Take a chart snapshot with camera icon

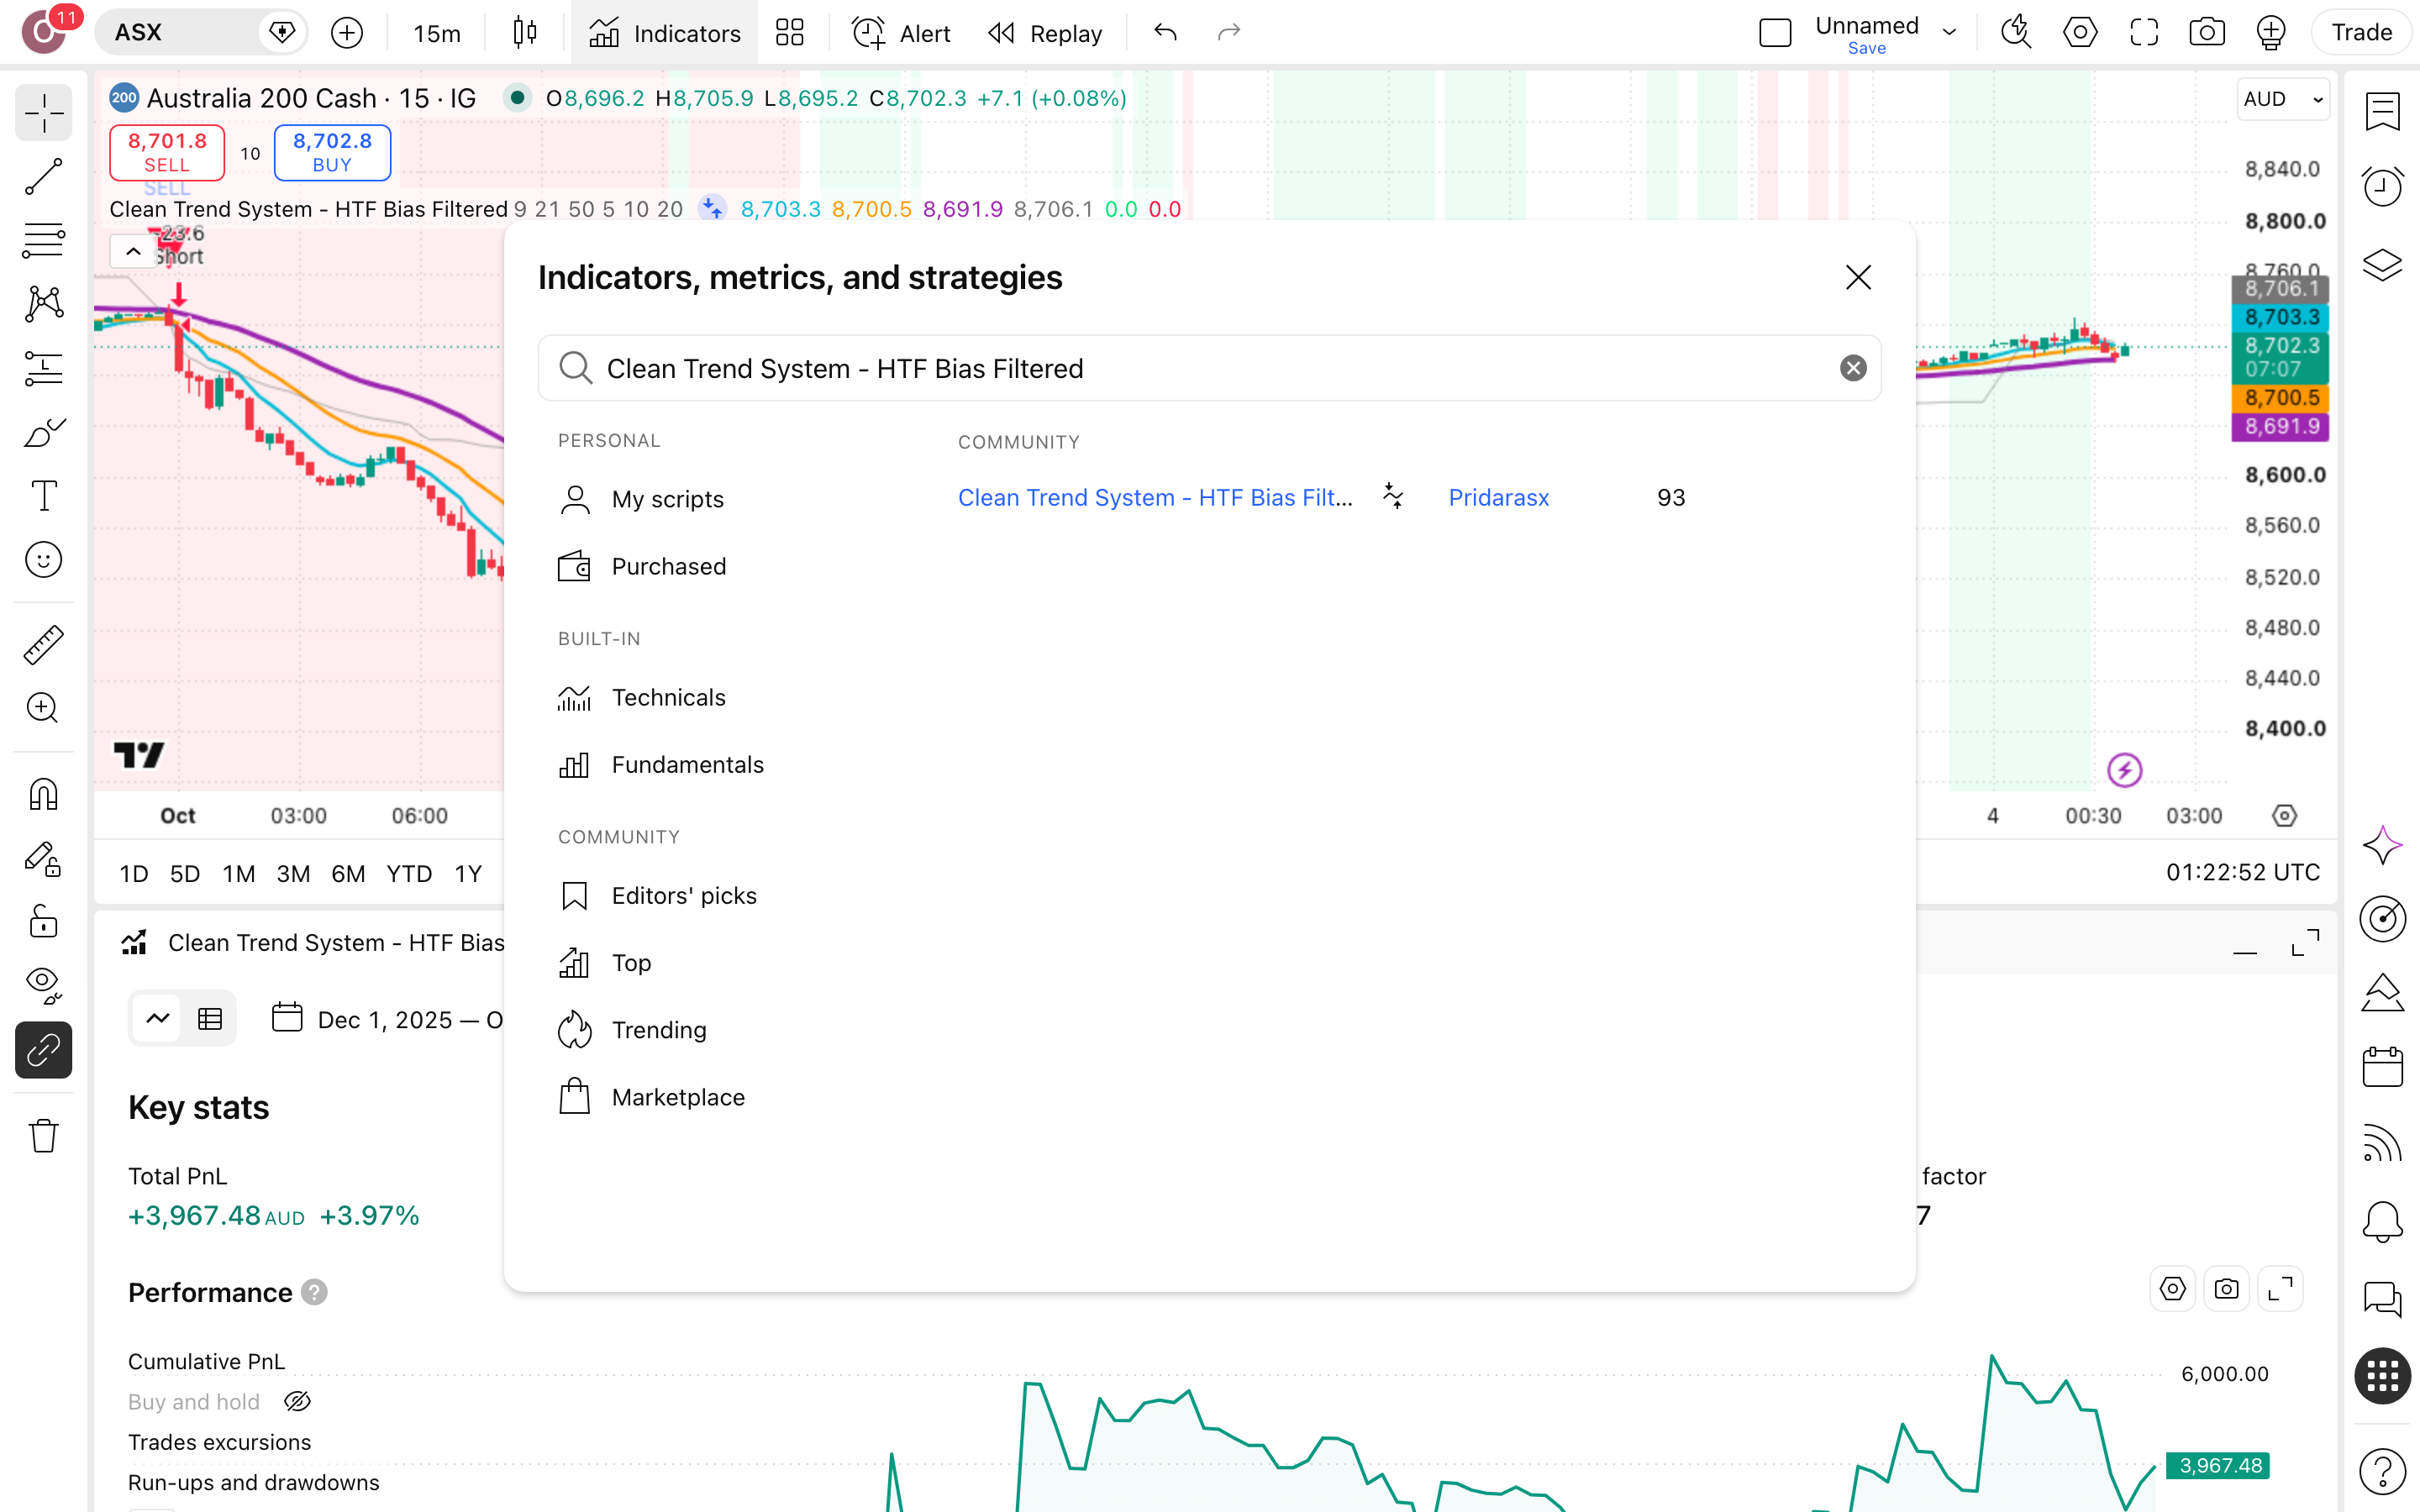coord(2207,33)
